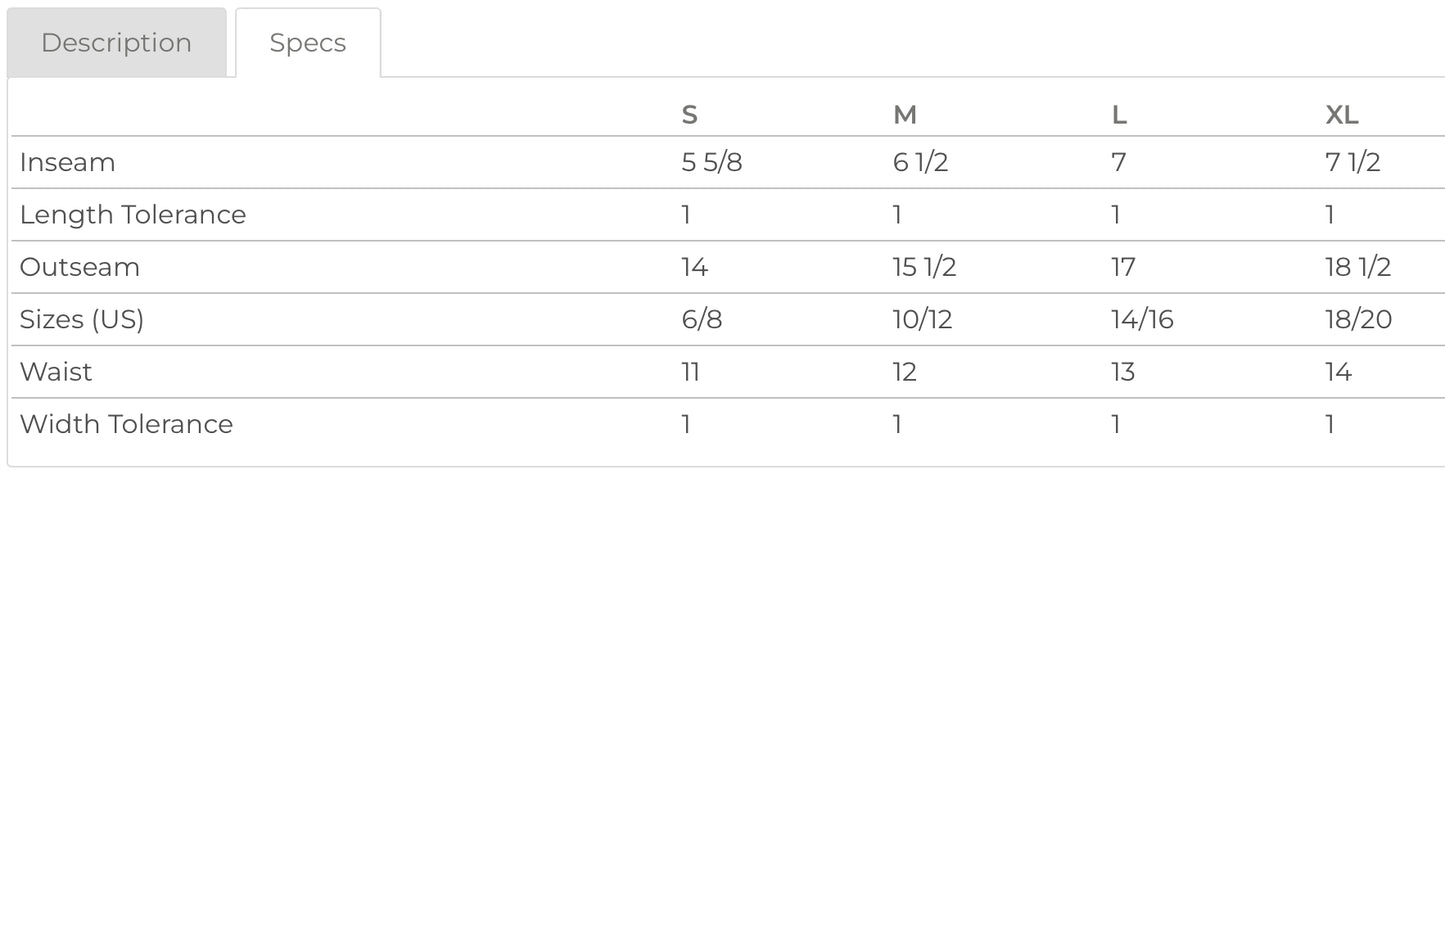Click the L size column header

tap(1119, 115)
